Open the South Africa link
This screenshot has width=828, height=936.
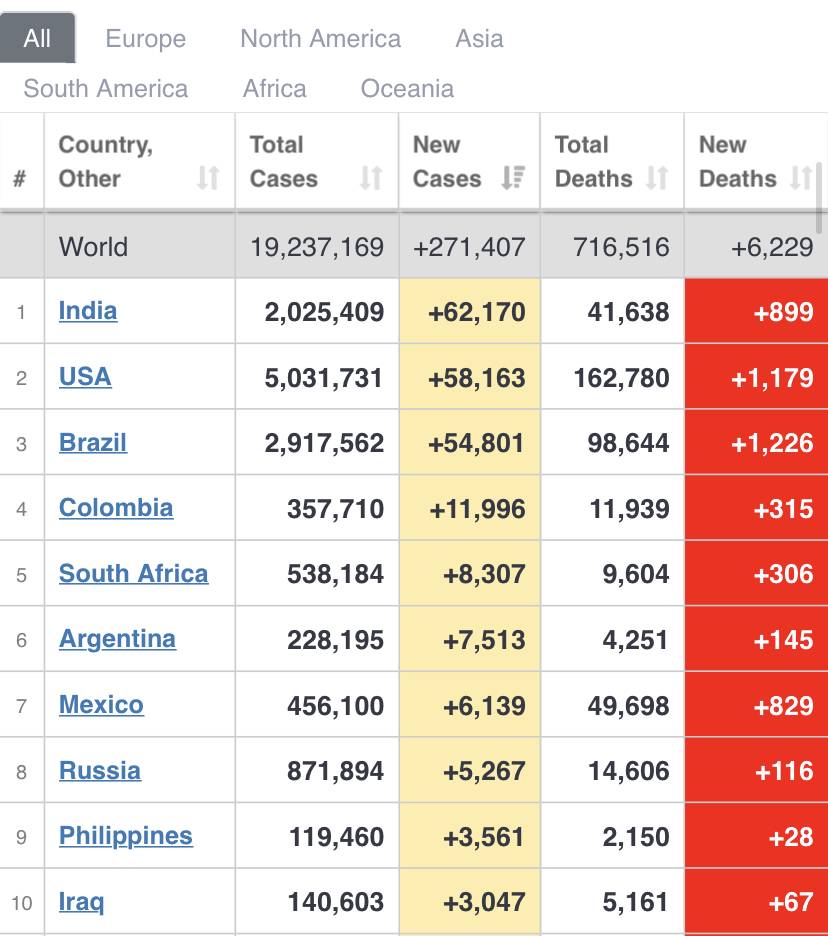tap(134, 574)
